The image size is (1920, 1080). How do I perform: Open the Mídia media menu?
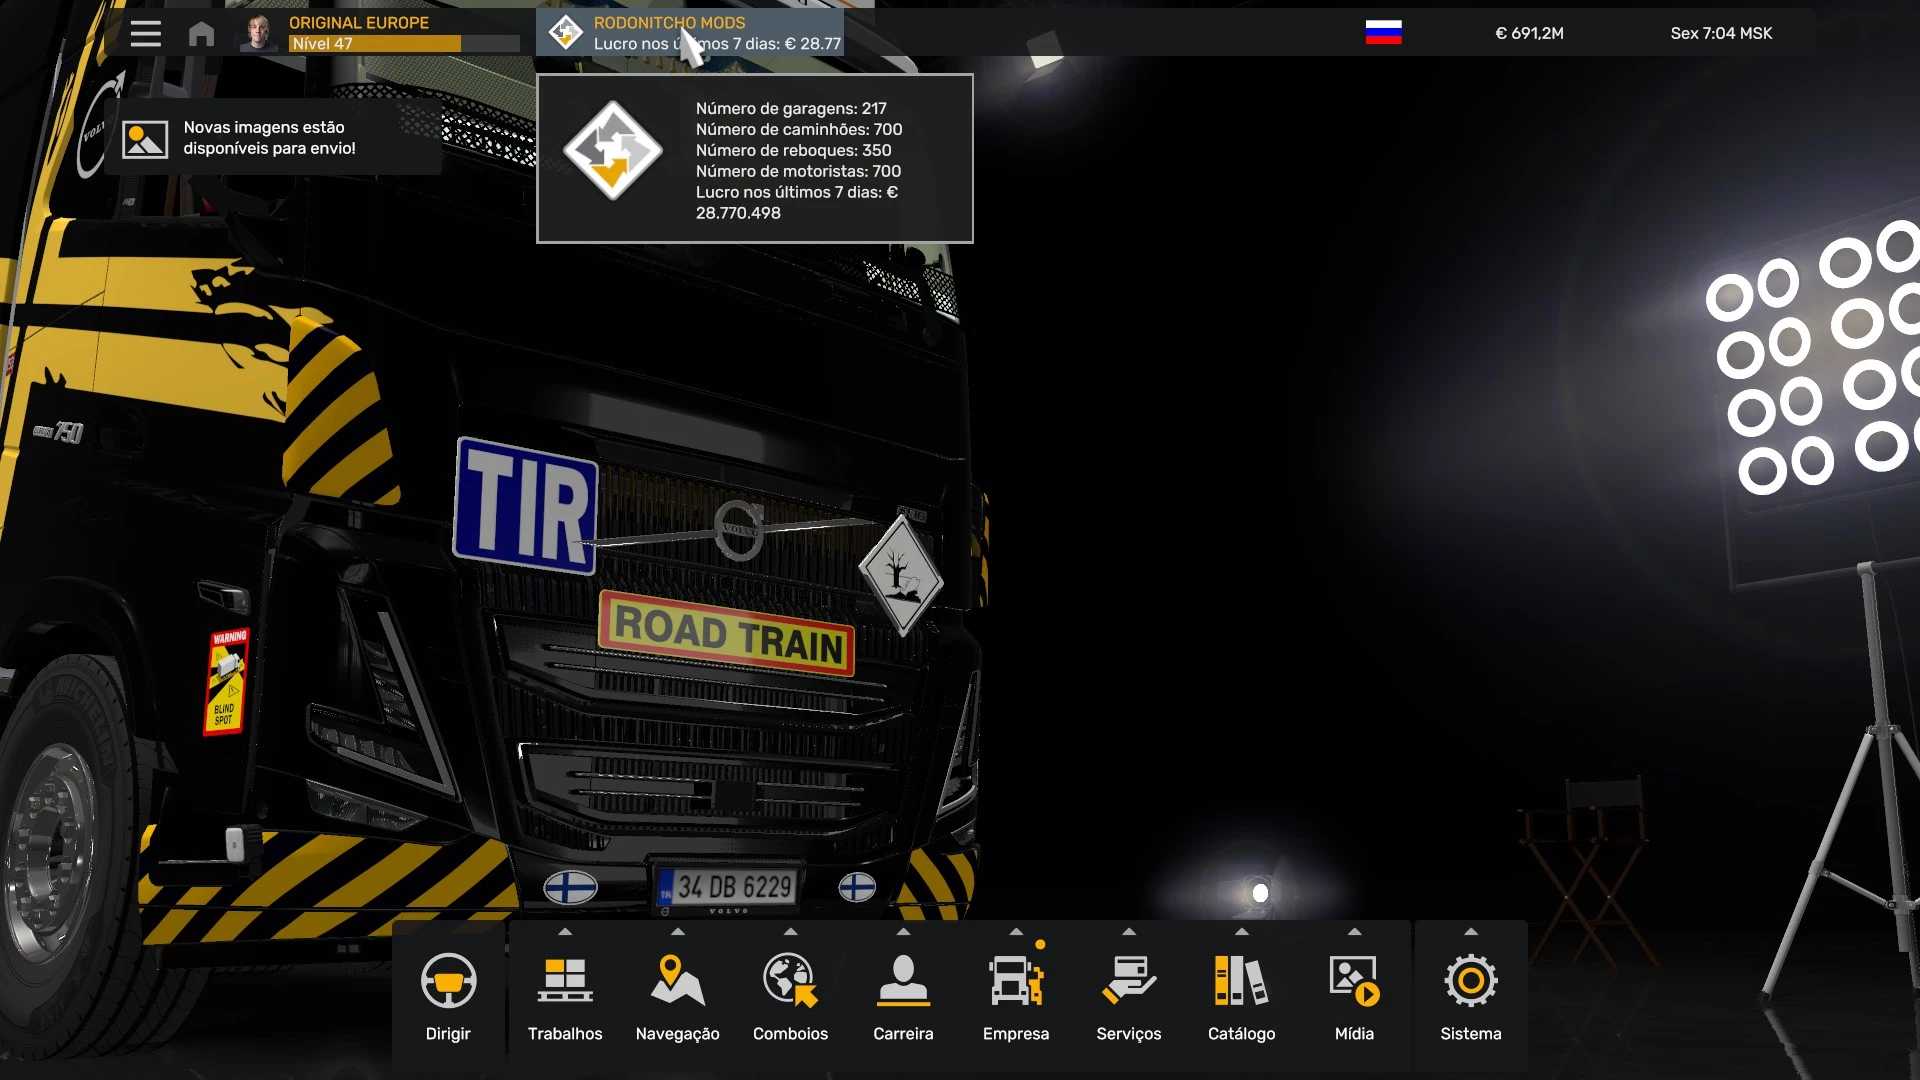click(x=1354, y=981)
